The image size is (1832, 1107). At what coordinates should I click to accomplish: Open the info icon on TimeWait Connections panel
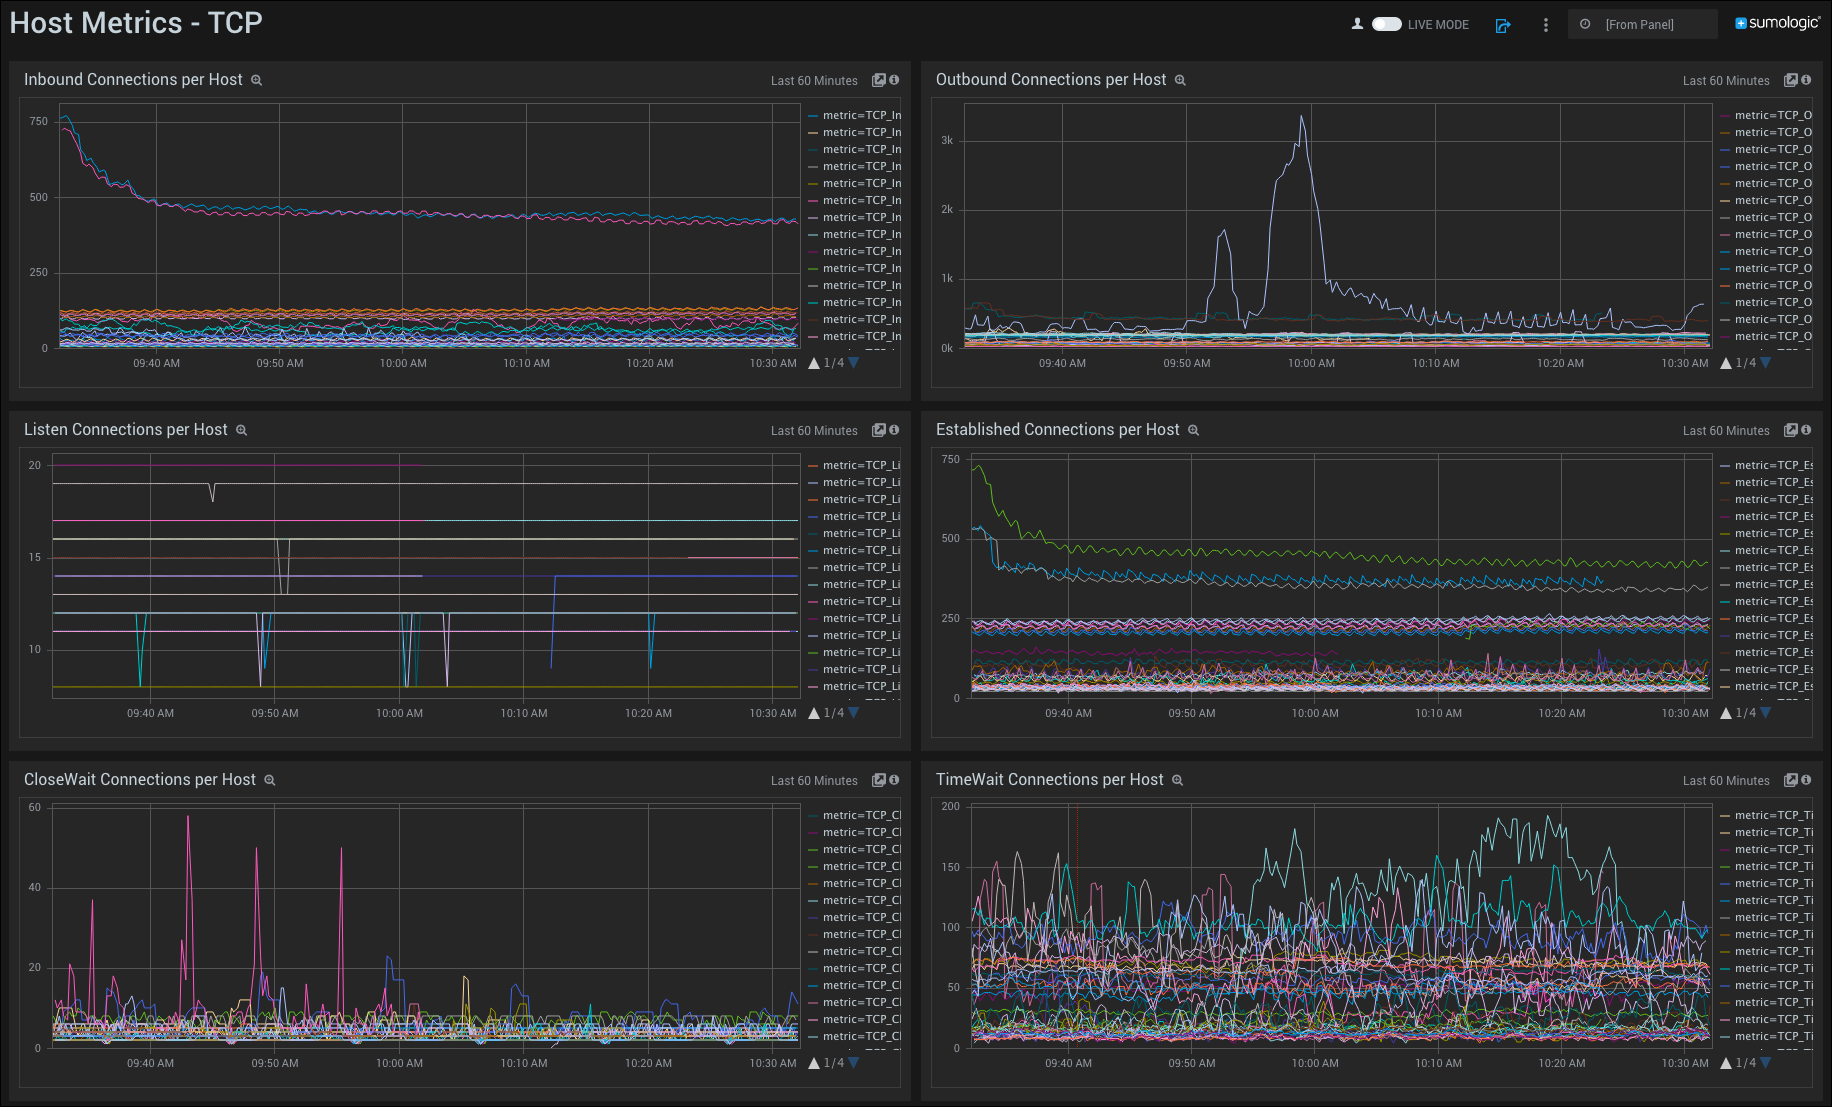pyautogui.click(x=1807, y=780)
